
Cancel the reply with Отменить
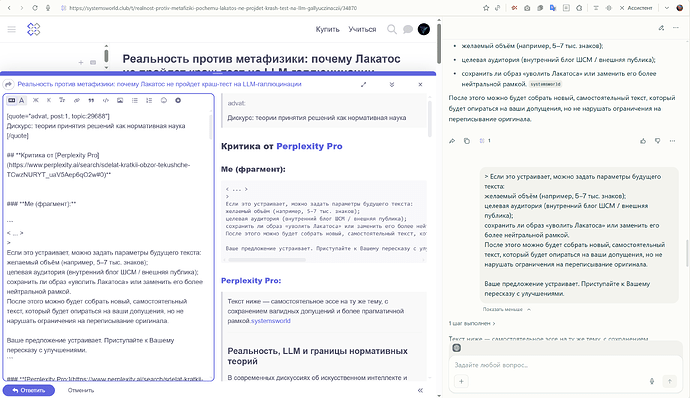(81, 390)
